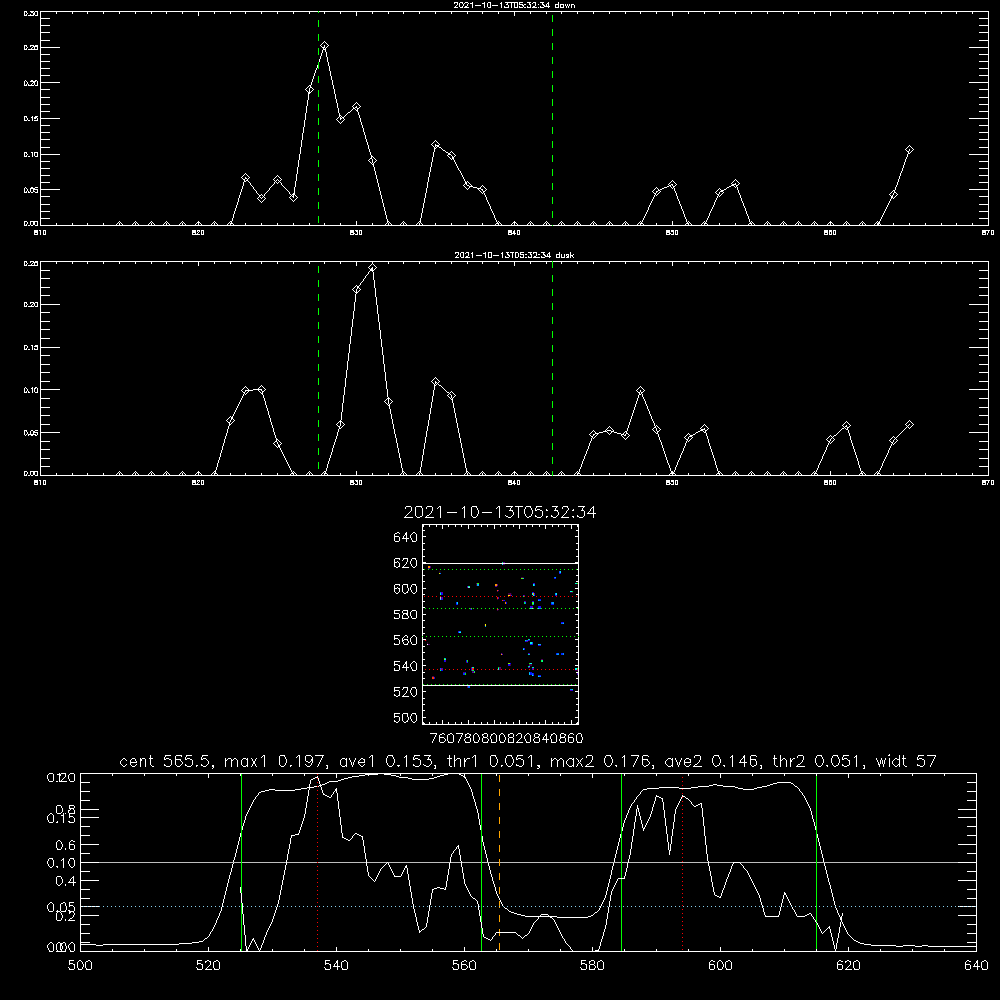Click x-axis label 560 of bottom plot

point(464,966)
